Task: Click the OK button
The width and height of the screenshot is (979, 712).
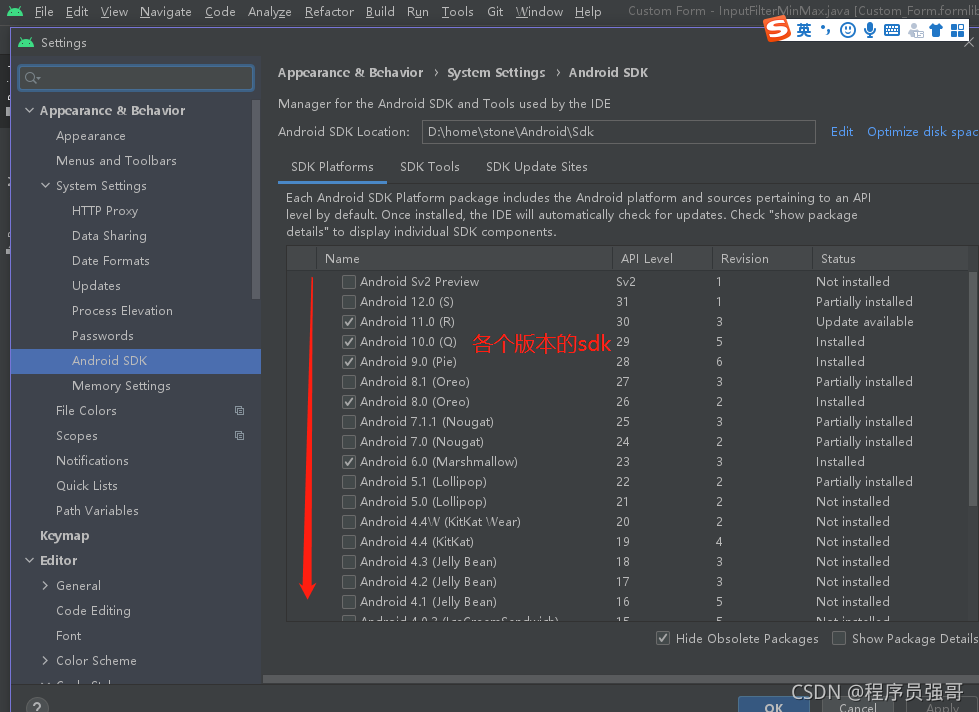Action: pyautogui.click(x=774, y=706)
